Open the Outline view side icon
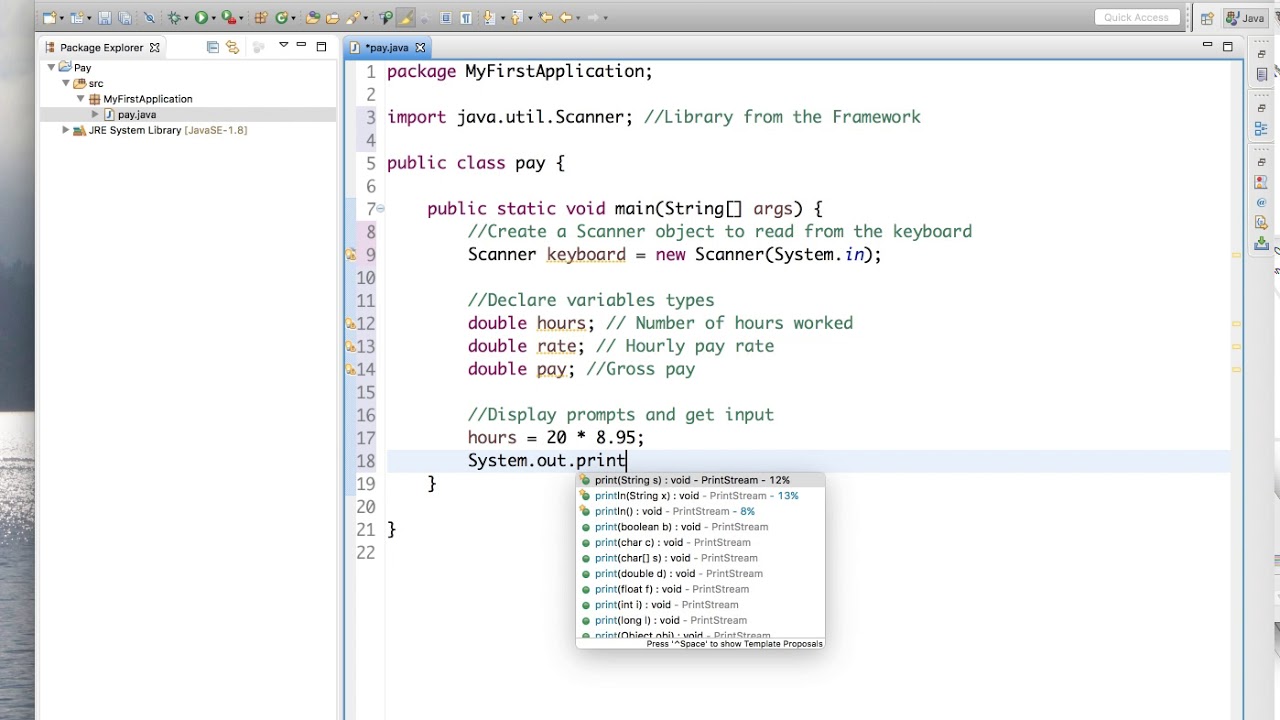This screenshot has height=720, width=1280. point(1261,129)
